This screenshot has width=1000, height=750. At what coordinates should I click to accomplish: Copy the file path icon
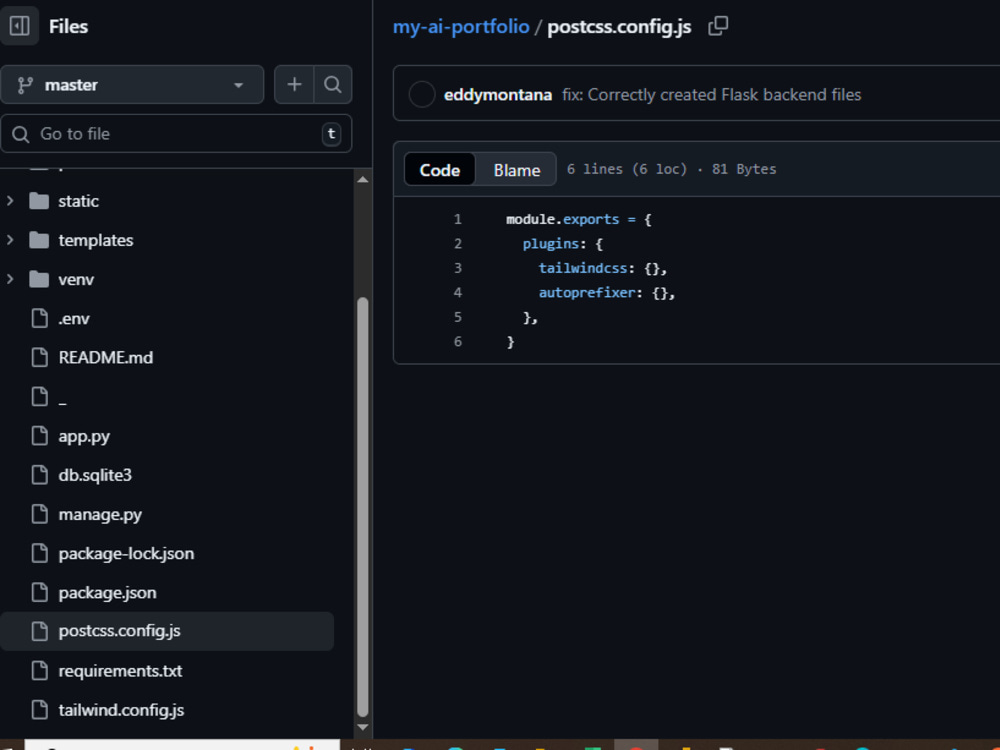718,26
